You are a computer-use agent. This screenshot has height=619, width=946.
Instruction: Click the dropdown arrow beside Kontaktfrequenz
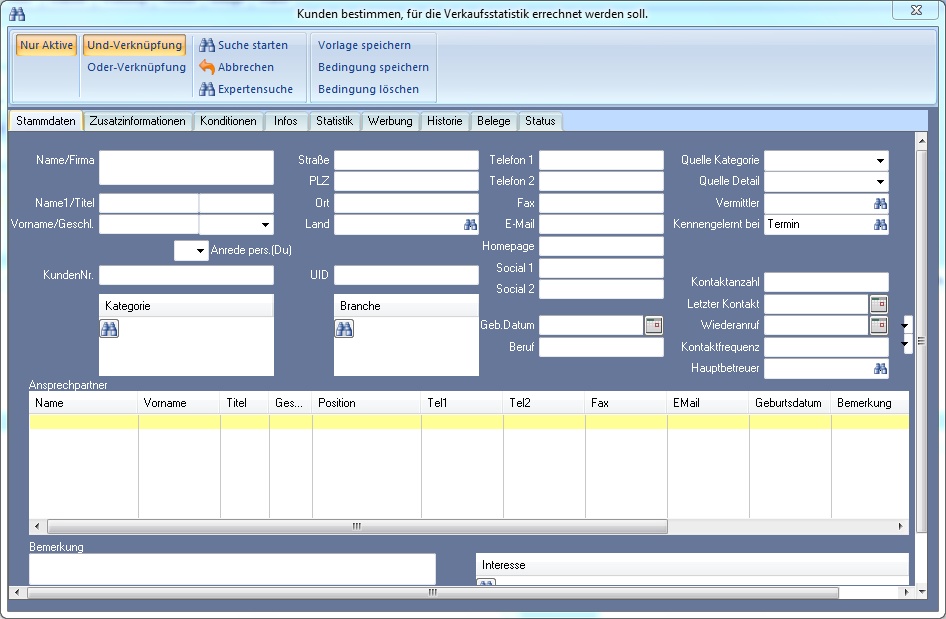point(904,344)
